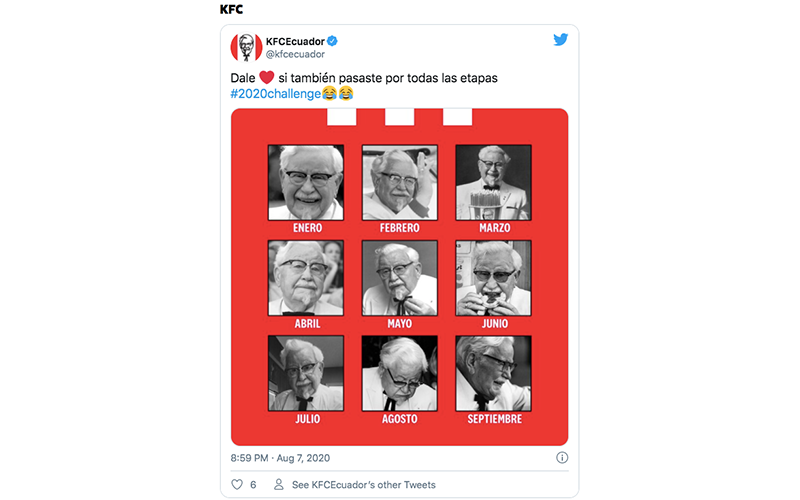Open the tweet info circle icon
800x500 pixels.
(562, 458)
